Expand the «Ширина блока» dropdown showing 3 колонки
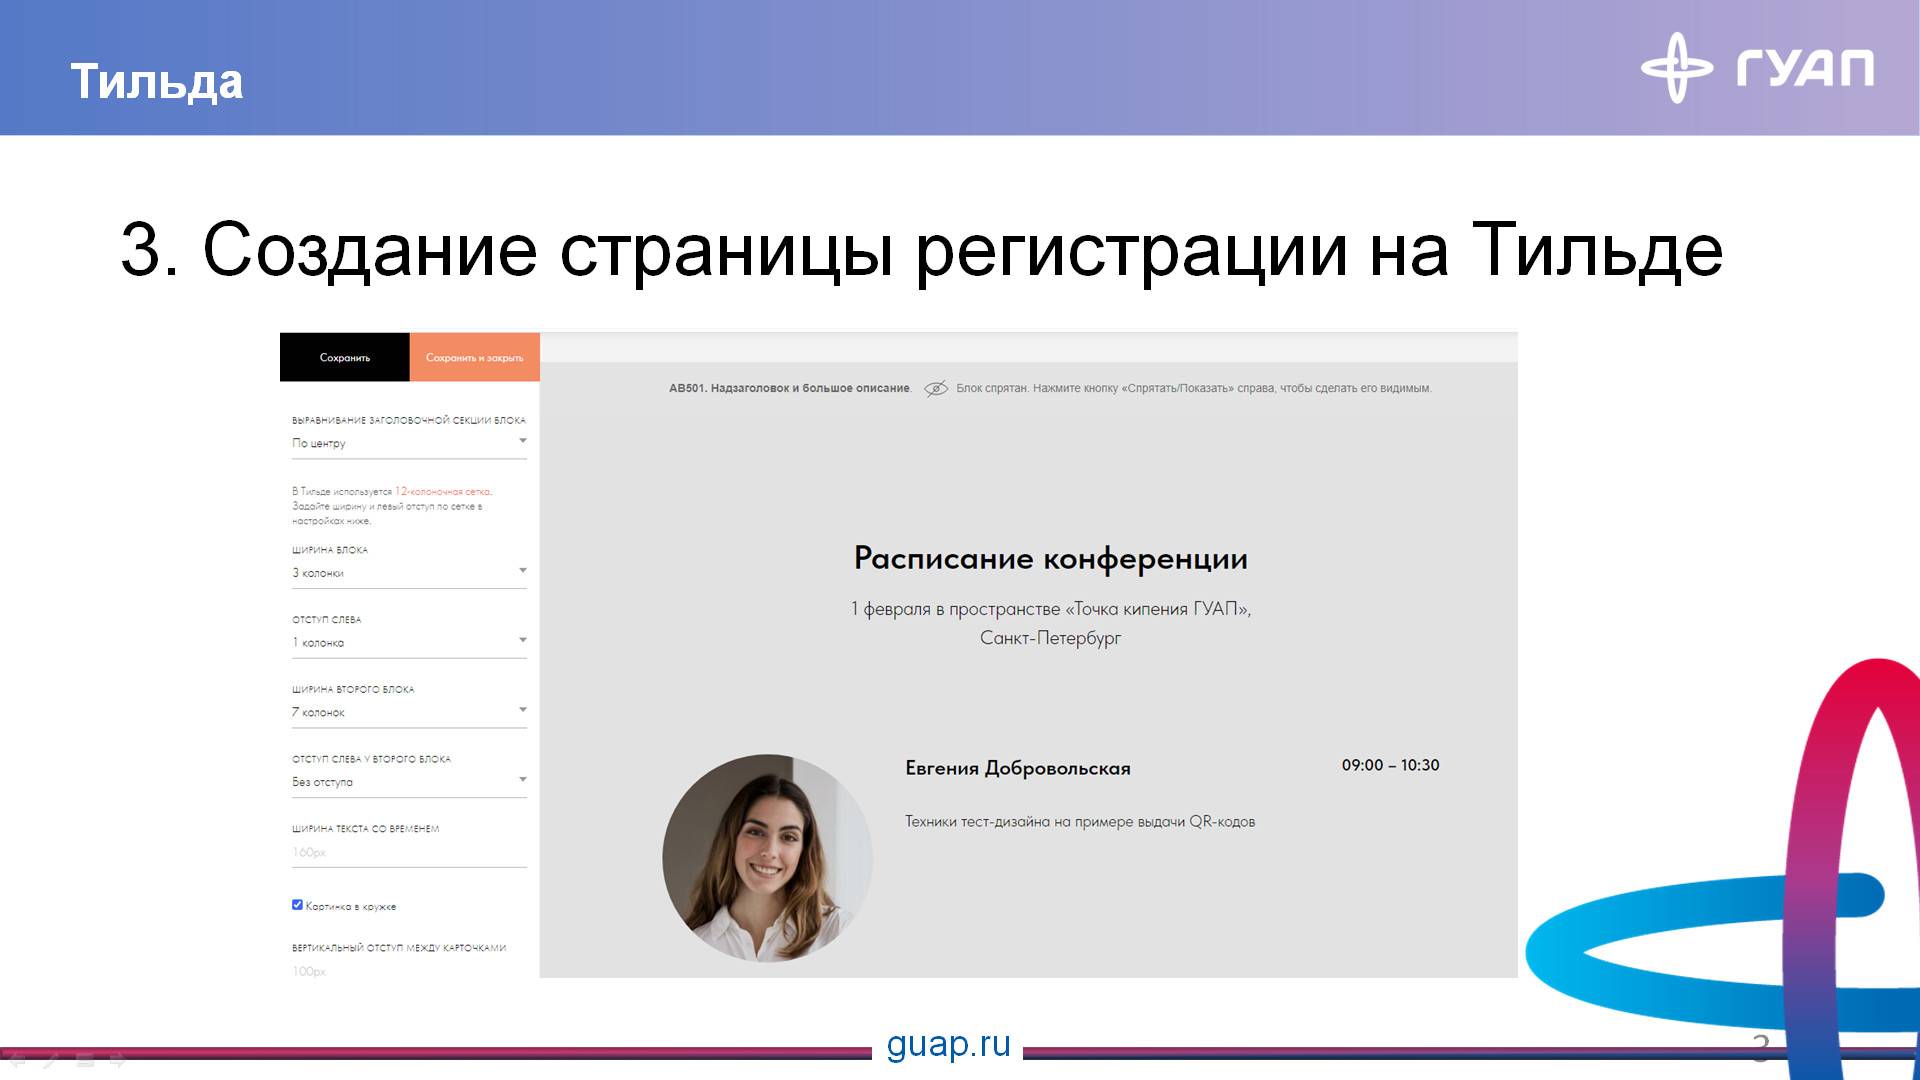The width and height of the screenshot is (1920, 1080). point(409,572)
